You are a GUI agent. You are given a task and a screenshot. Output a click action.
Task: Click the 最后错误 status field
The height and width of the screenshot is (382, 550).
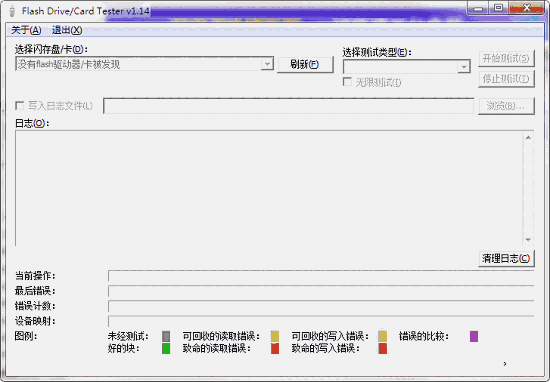(x=321, y=291)
